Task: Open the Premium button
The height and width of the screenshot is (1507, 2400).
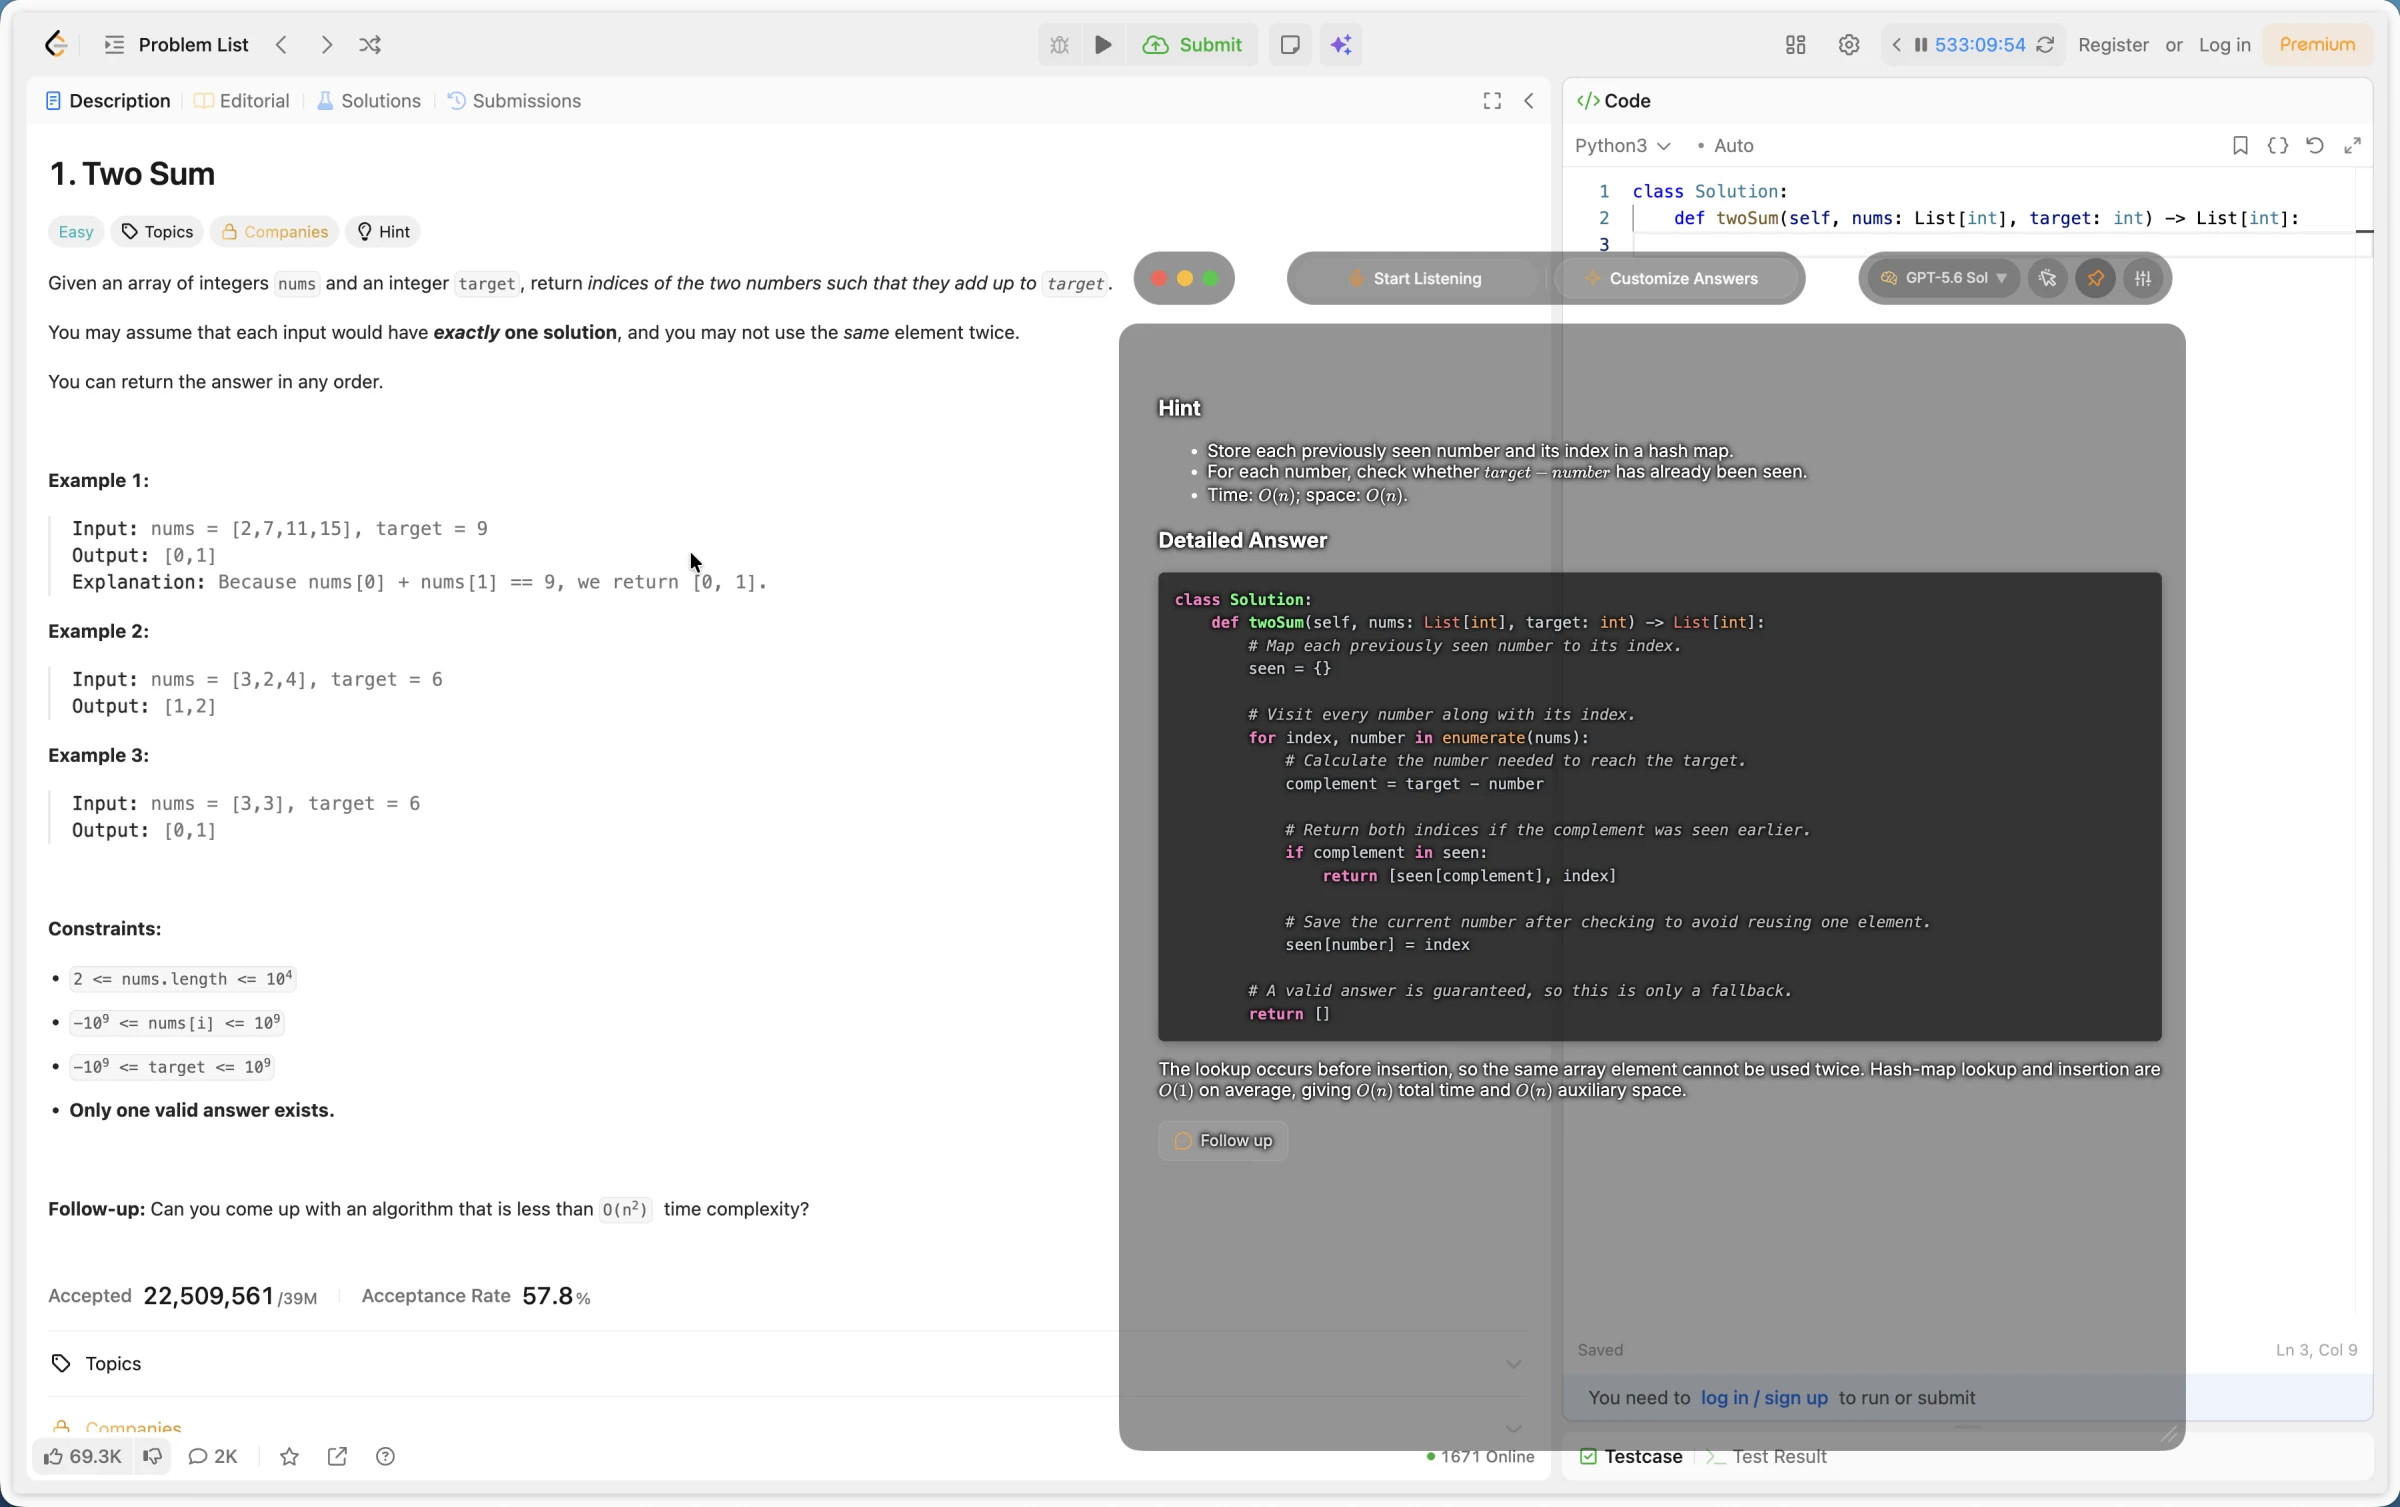Action: tap(2317, 44)
